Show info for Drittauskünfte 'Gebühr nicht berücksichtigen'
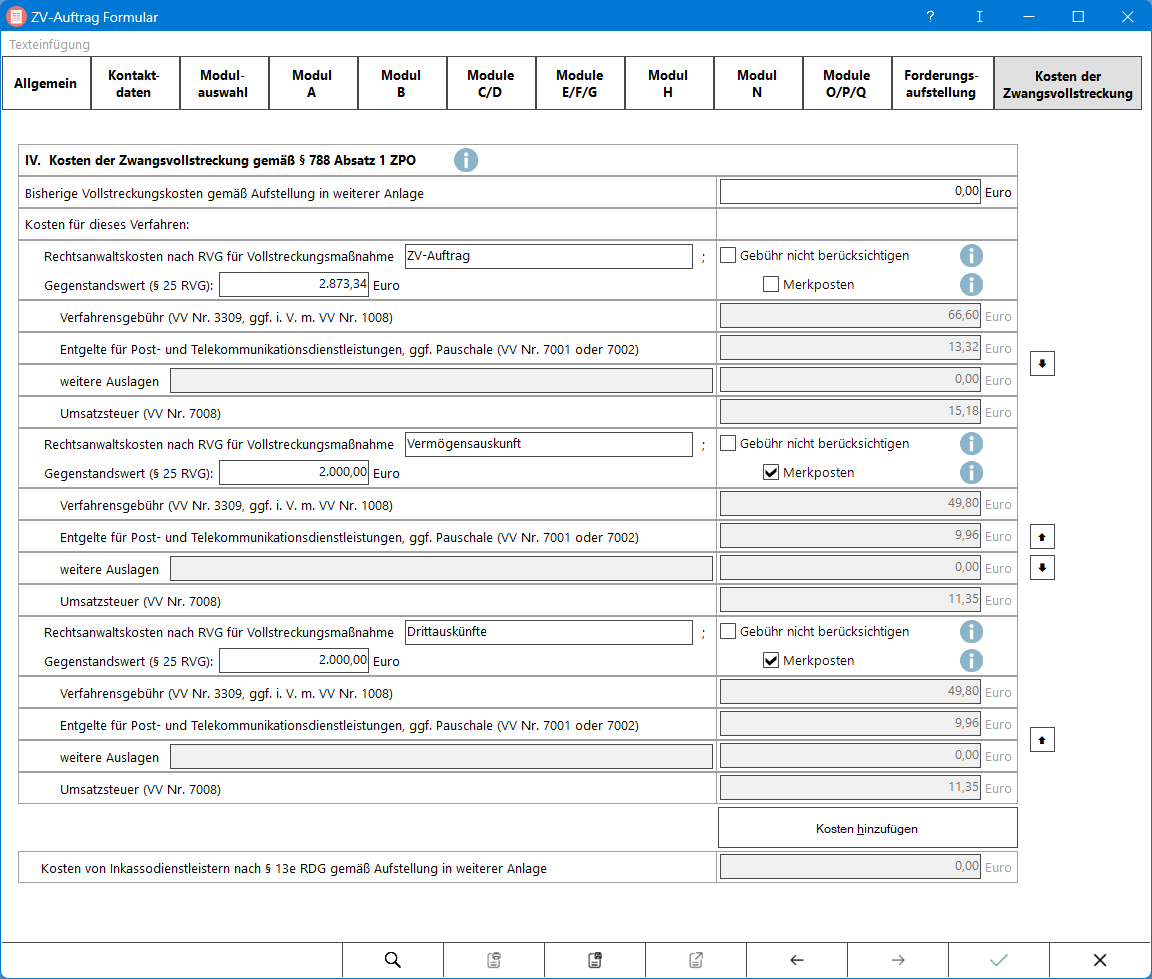This screenshot has width=1152, height=979. pyautogui.click(x=971, y=632)
